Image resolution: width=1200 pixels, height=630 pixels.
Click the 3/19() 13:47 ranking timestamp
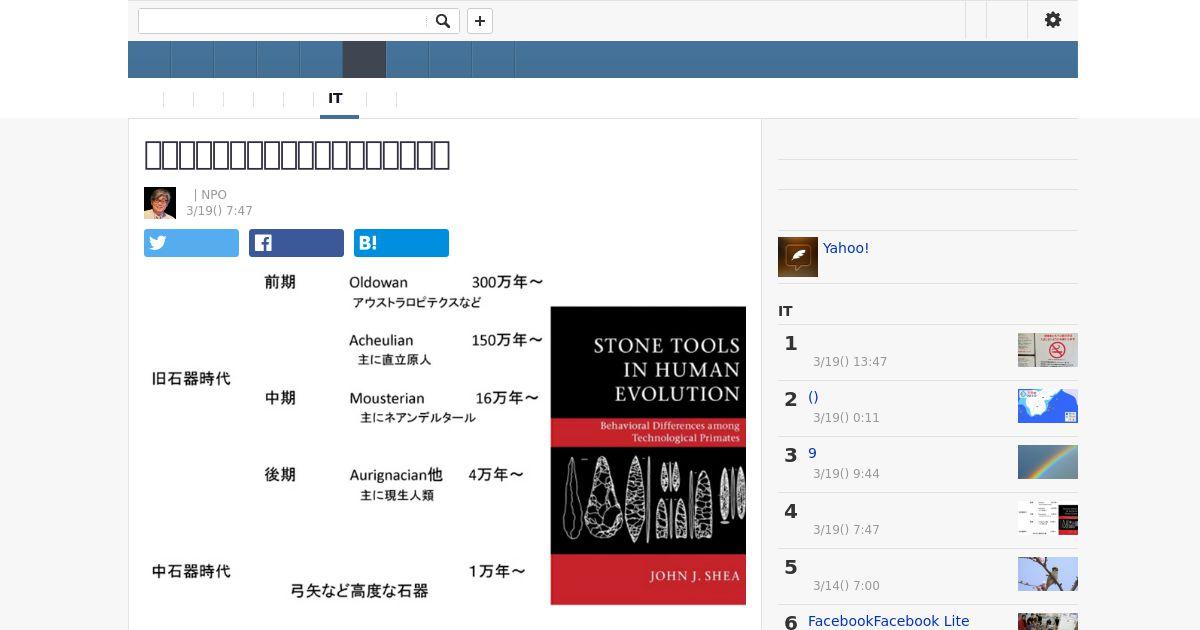[x=850, y=362]
